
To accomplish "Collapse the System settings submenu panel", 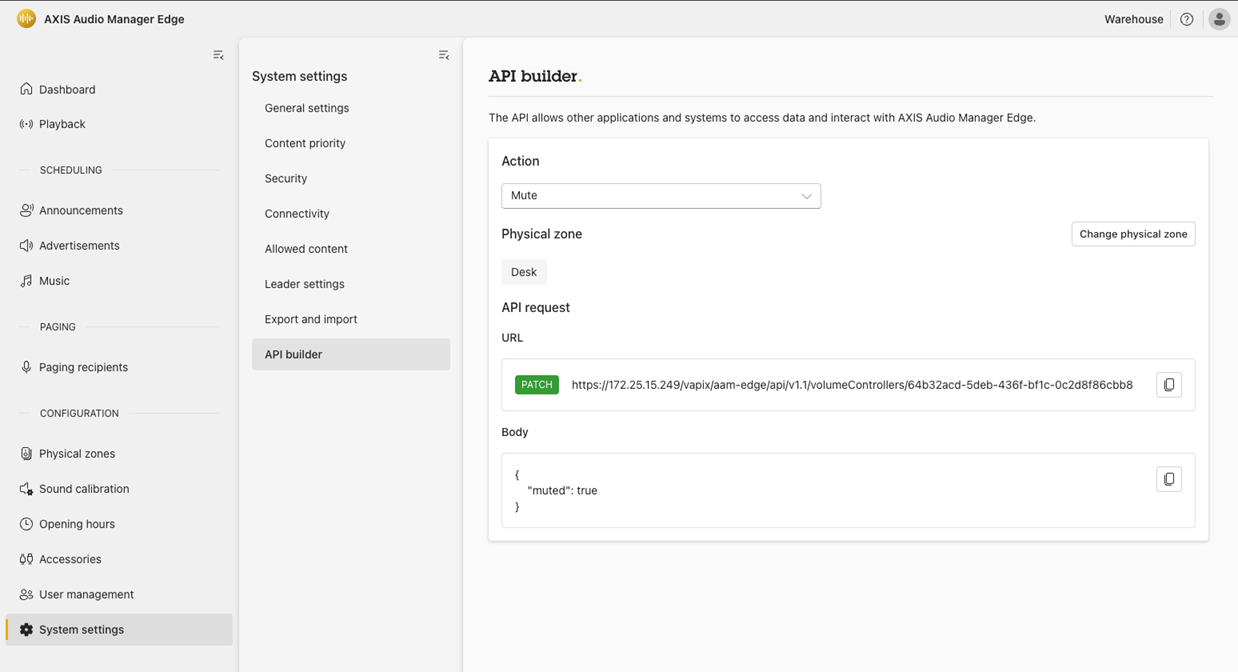I will (x=444, y=55).
